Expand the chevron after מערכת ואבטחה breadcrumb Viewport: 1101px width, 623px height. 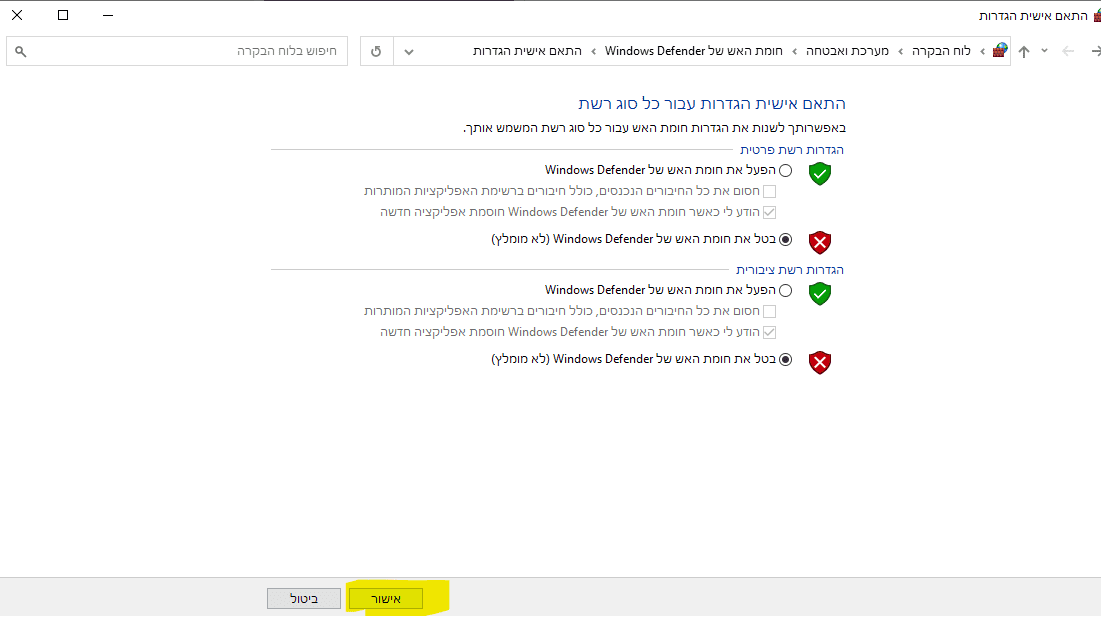click(794, 51)
